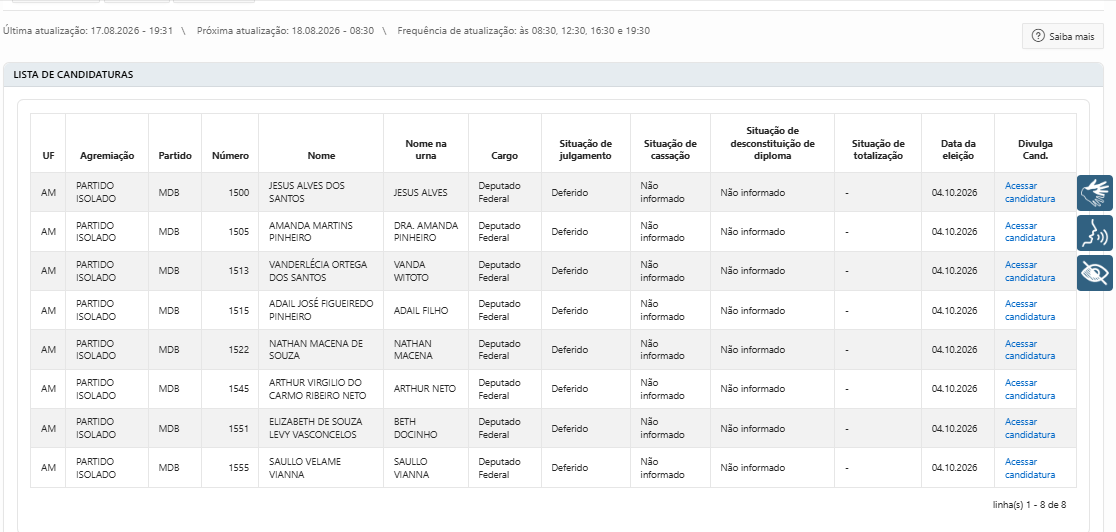Click the Cargo column header
Screen dimensions: 1116x532
tap(505, 155)
